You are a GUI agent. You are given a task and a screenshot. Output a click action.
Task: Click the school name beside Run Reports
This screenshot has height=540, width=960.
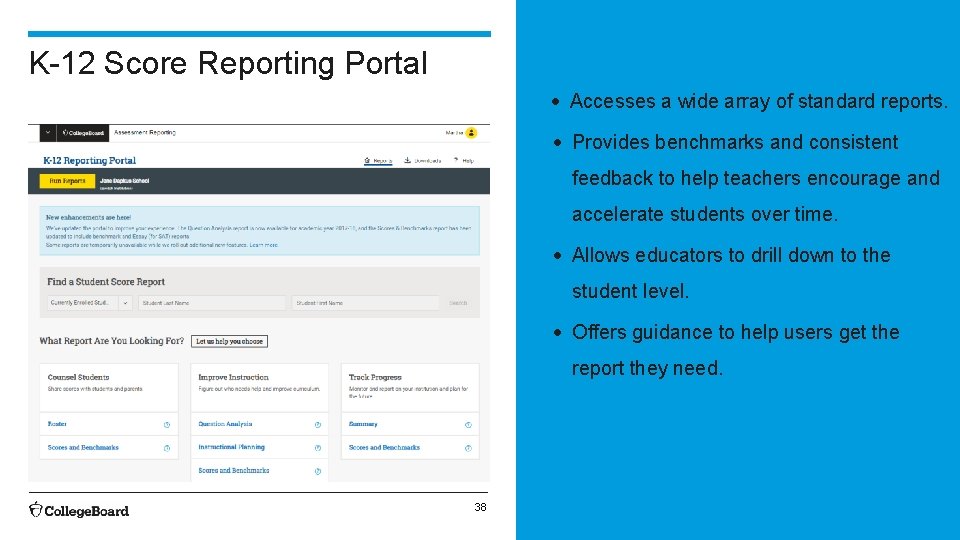(x=124, y=181)
